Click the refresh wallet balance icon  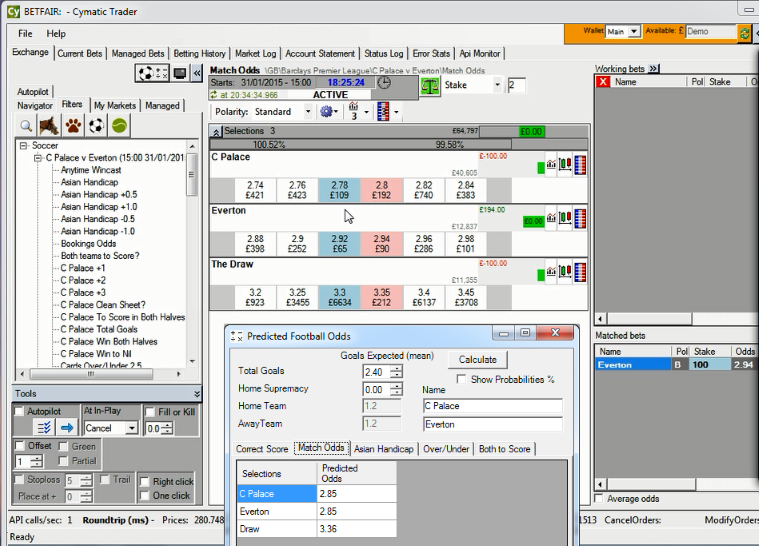744,33
